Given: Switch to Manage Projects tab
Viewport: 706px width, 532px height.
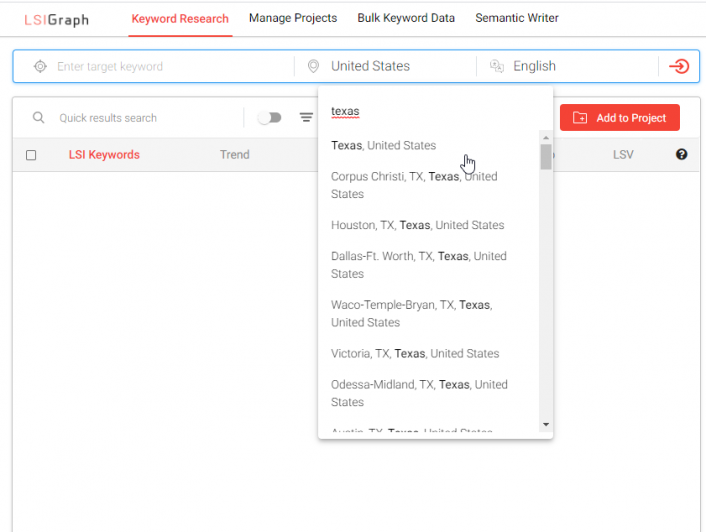Looking at the screenshot, I should click(293, 18).
